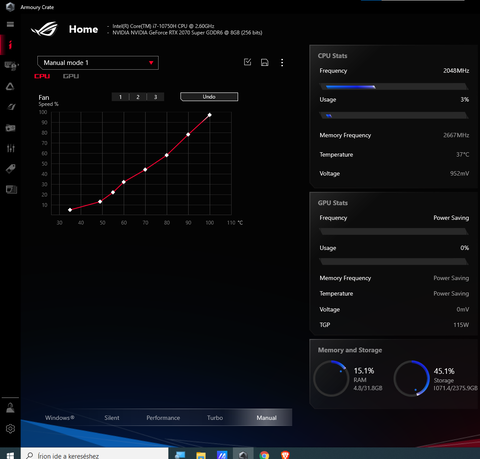
Task: Open Scenario Profiles sliders icon
Action: [x=11, y=148]
